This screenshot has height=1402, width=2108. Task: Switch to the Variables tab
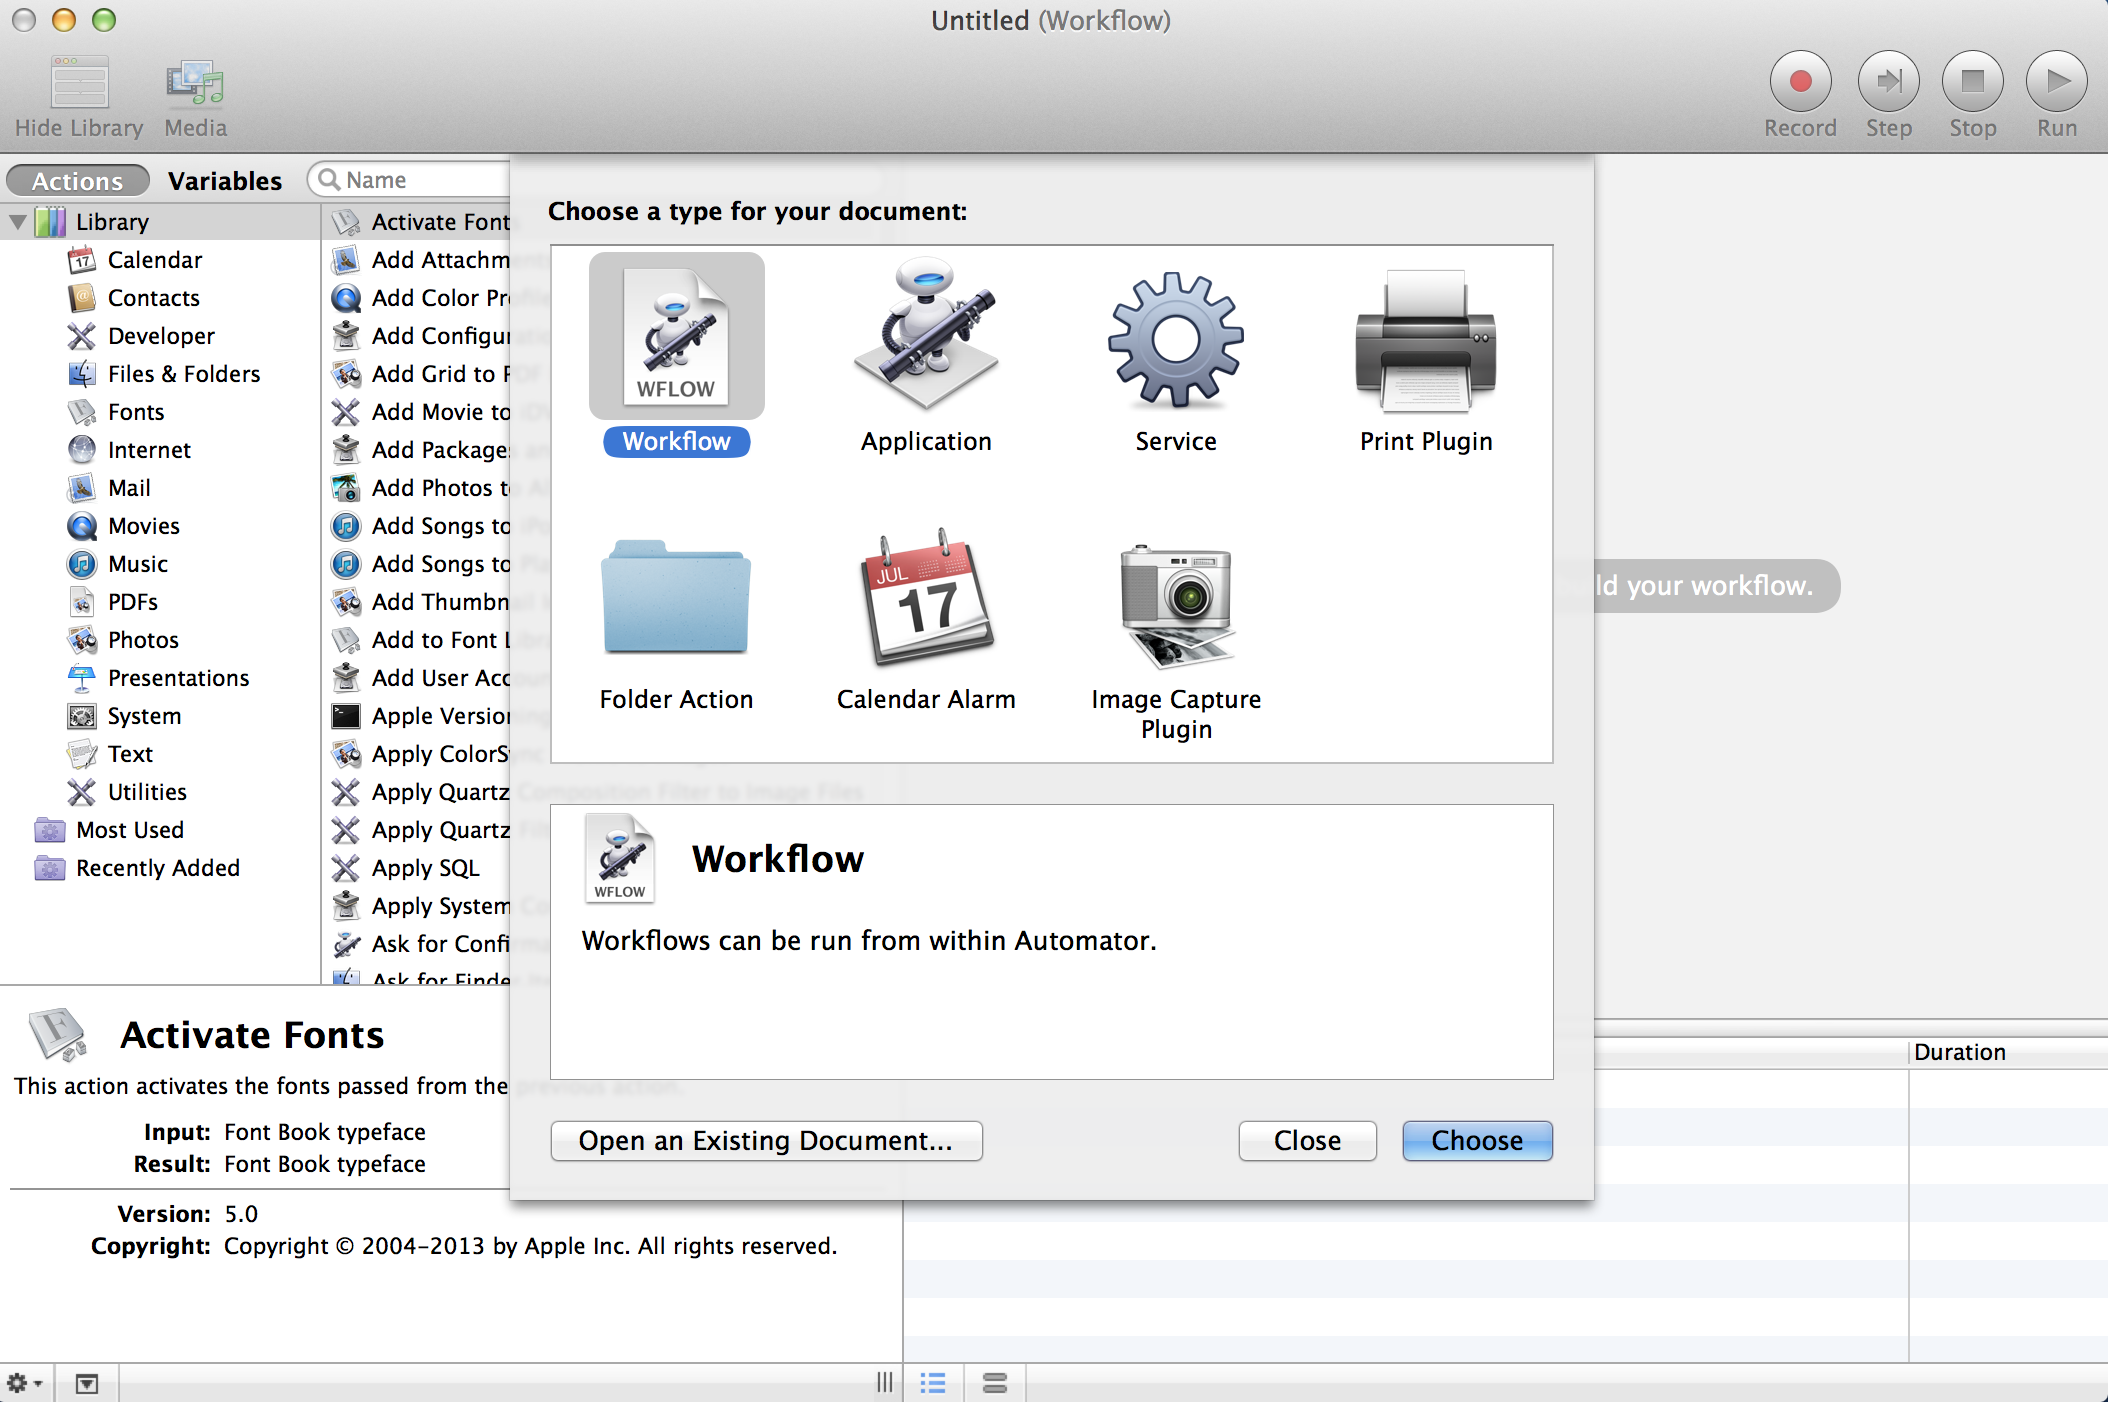click(x=225, y=181)
